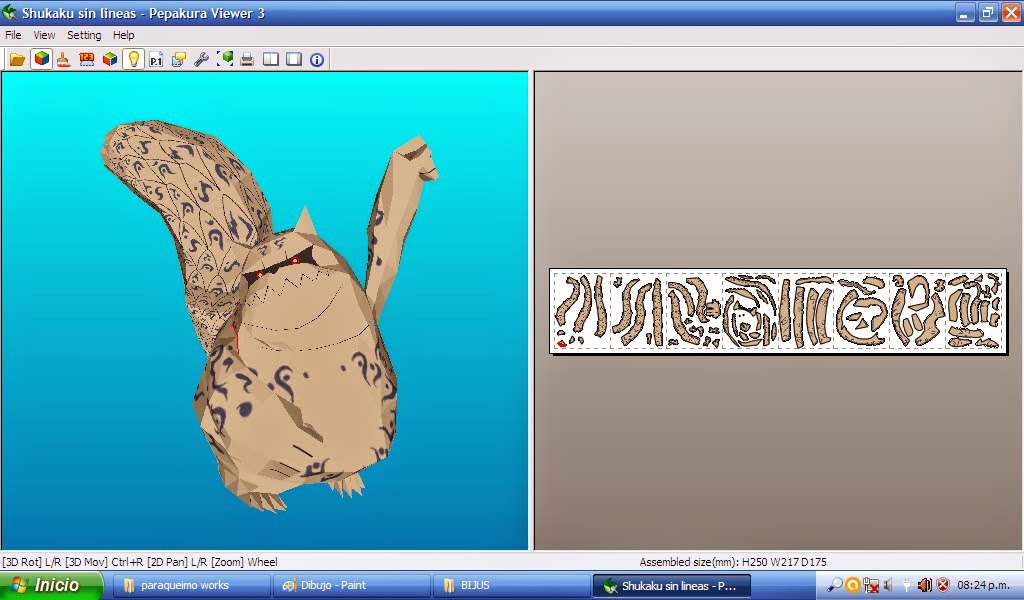Click the green cube fit-view icon
The height and width of the screenshot is (600, 1024).
pos(225,59)
